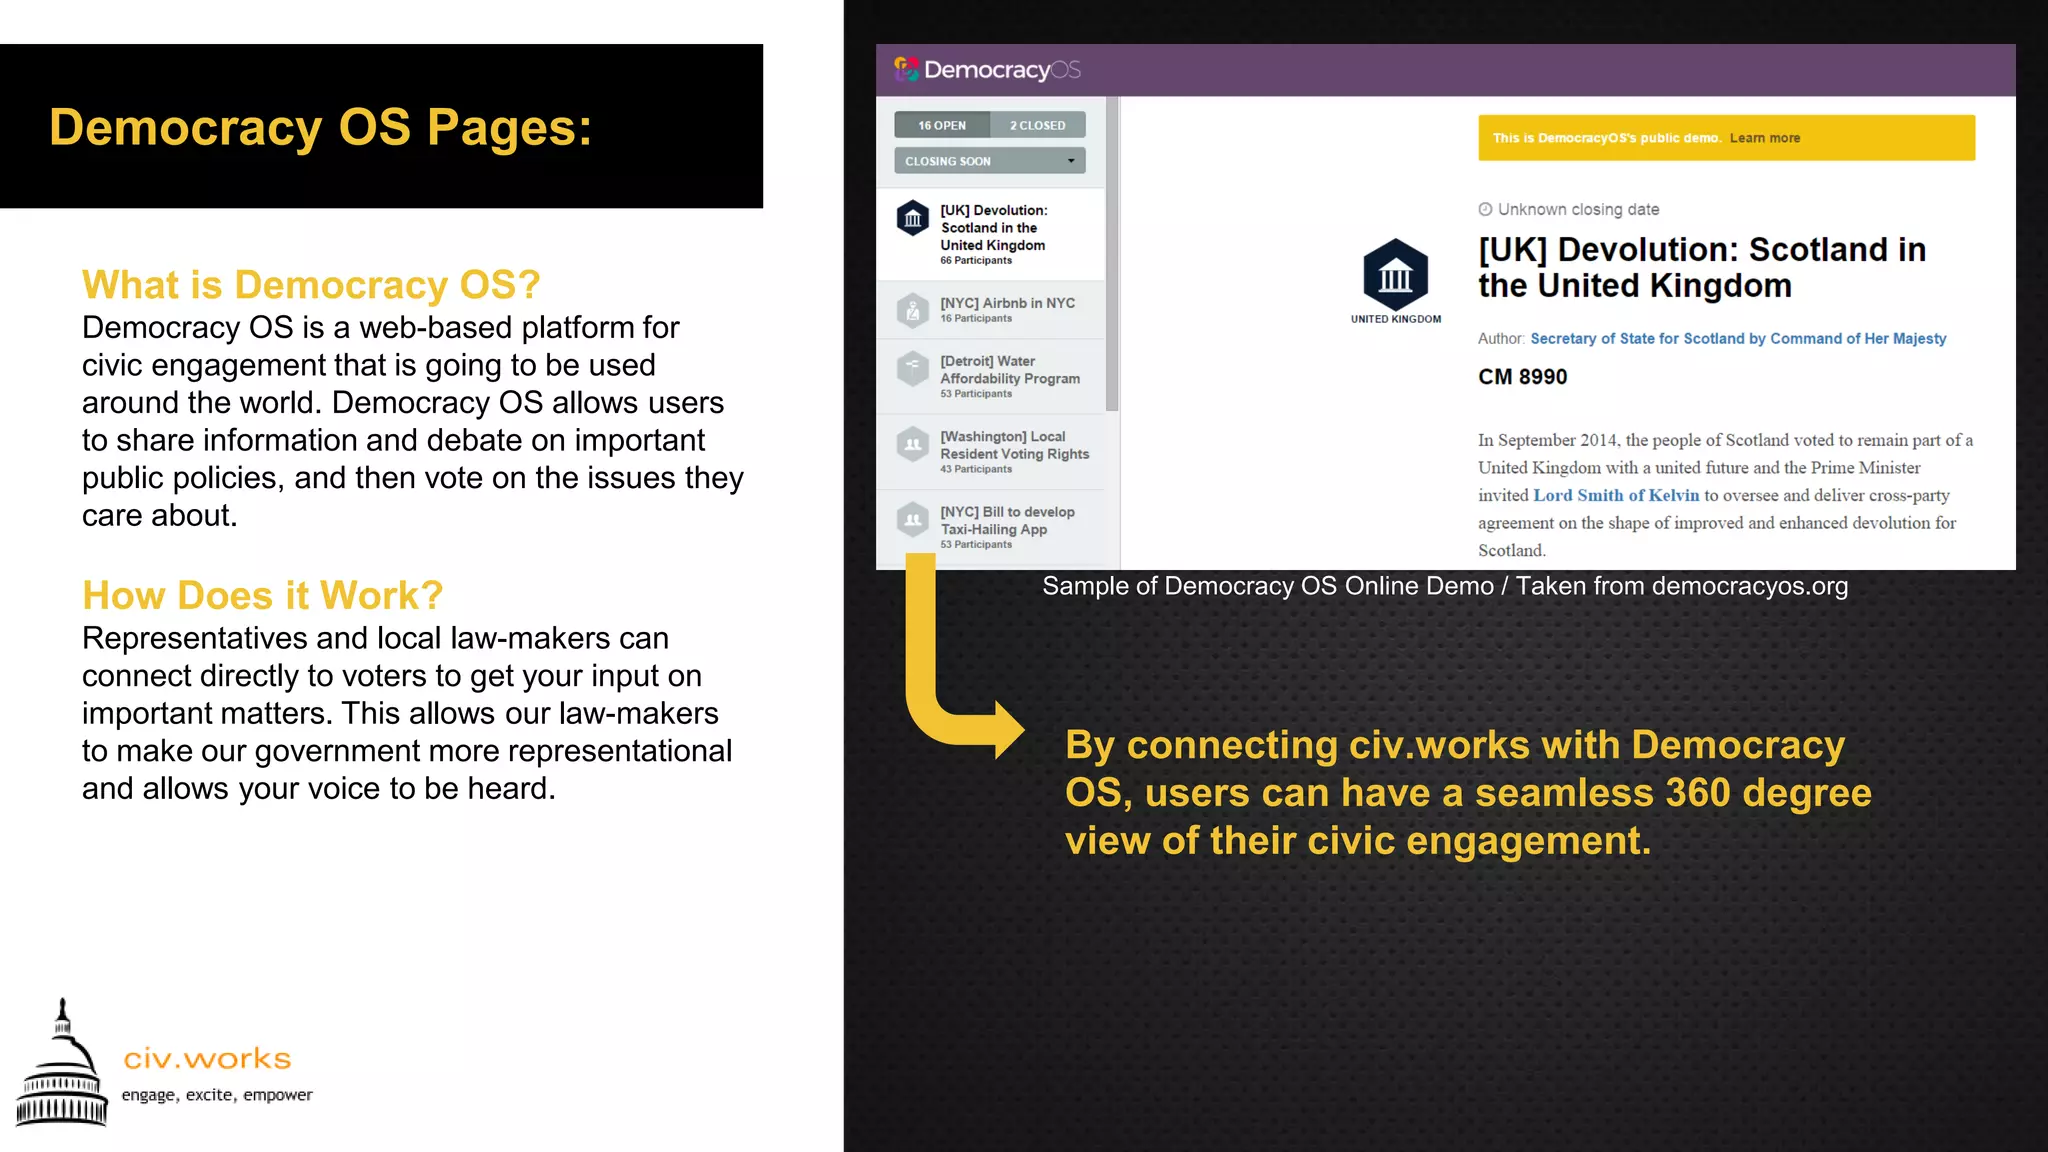Click the 'Learn more' link in yellow banner

click(x=1764, y=138)
